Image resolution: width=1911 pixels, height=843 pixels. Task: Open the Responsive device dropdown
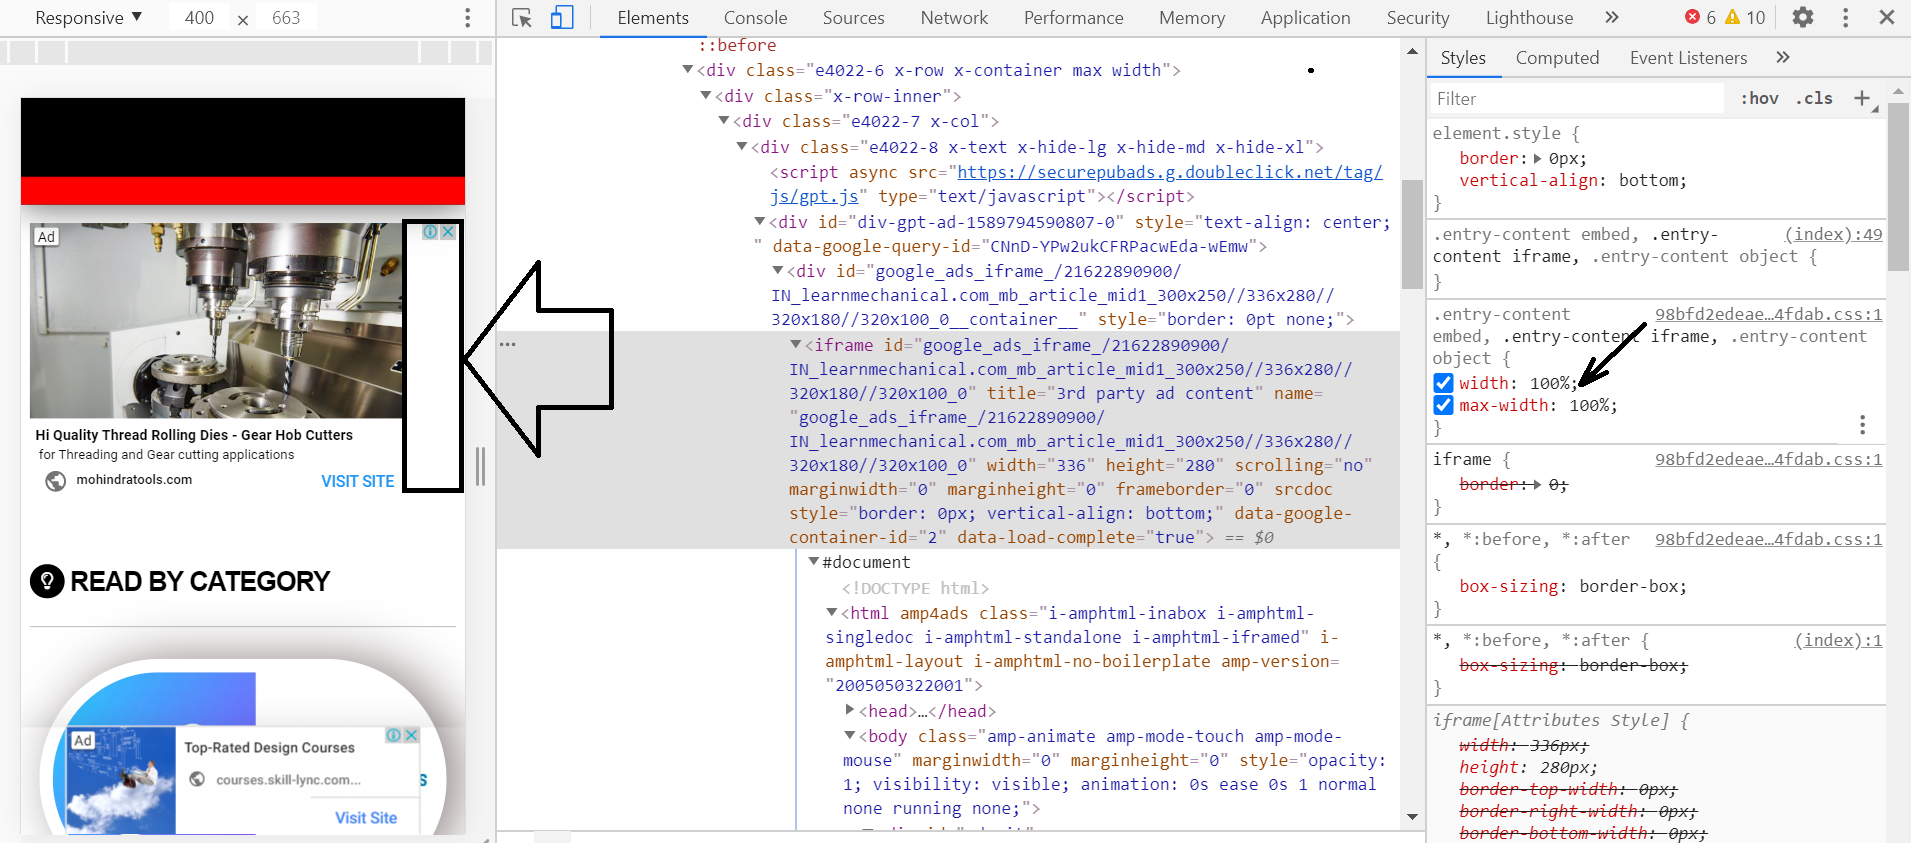(88, 18)
